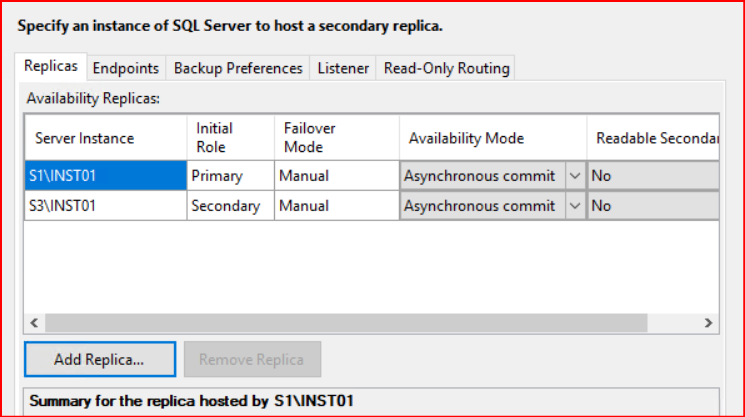
Task: Select the Listener tab
Action: coord(343,68)
